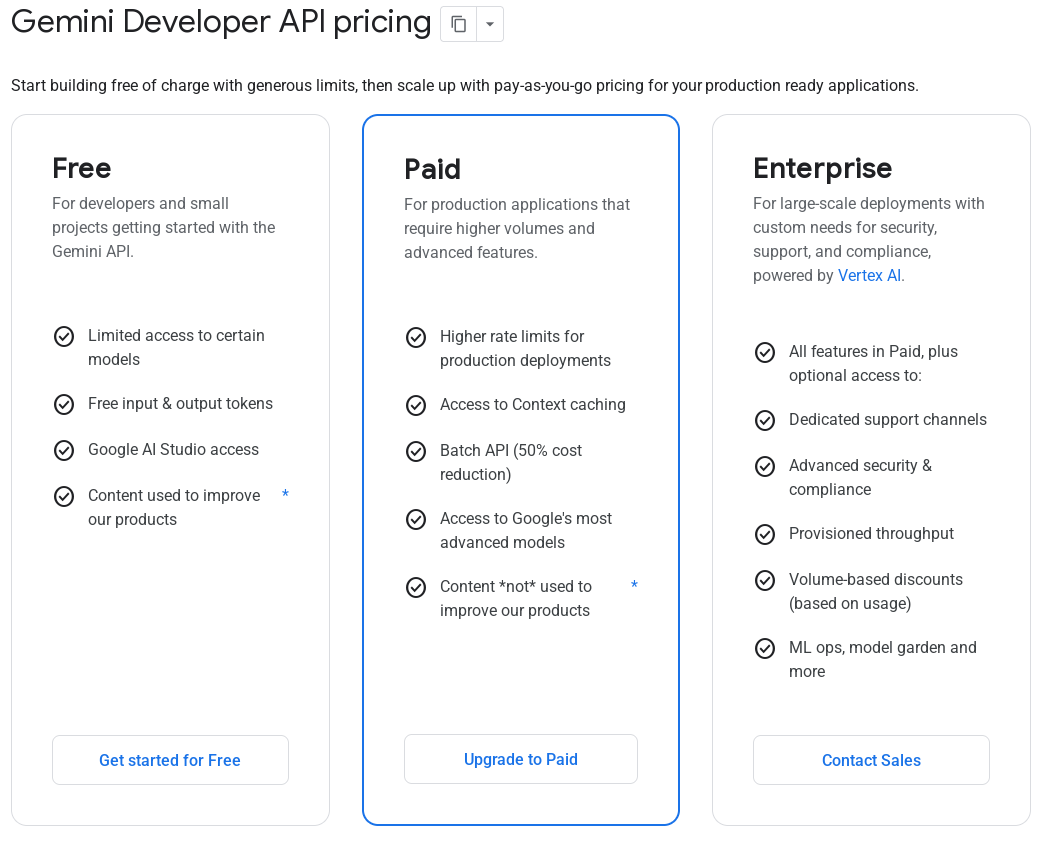1045x841 pixels.
Task: Click the text Batch API (50% cost reduction)
Action: [511, 462]
